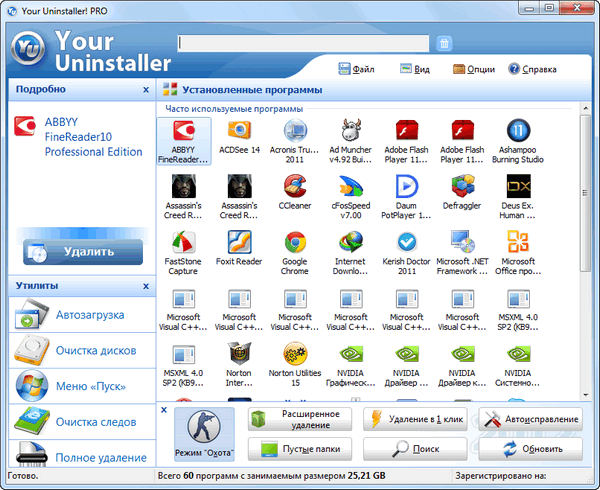The image size is (600, 490).
Task: Open the Файл menu
Action: pyautogui.click(x=355, y=69)
